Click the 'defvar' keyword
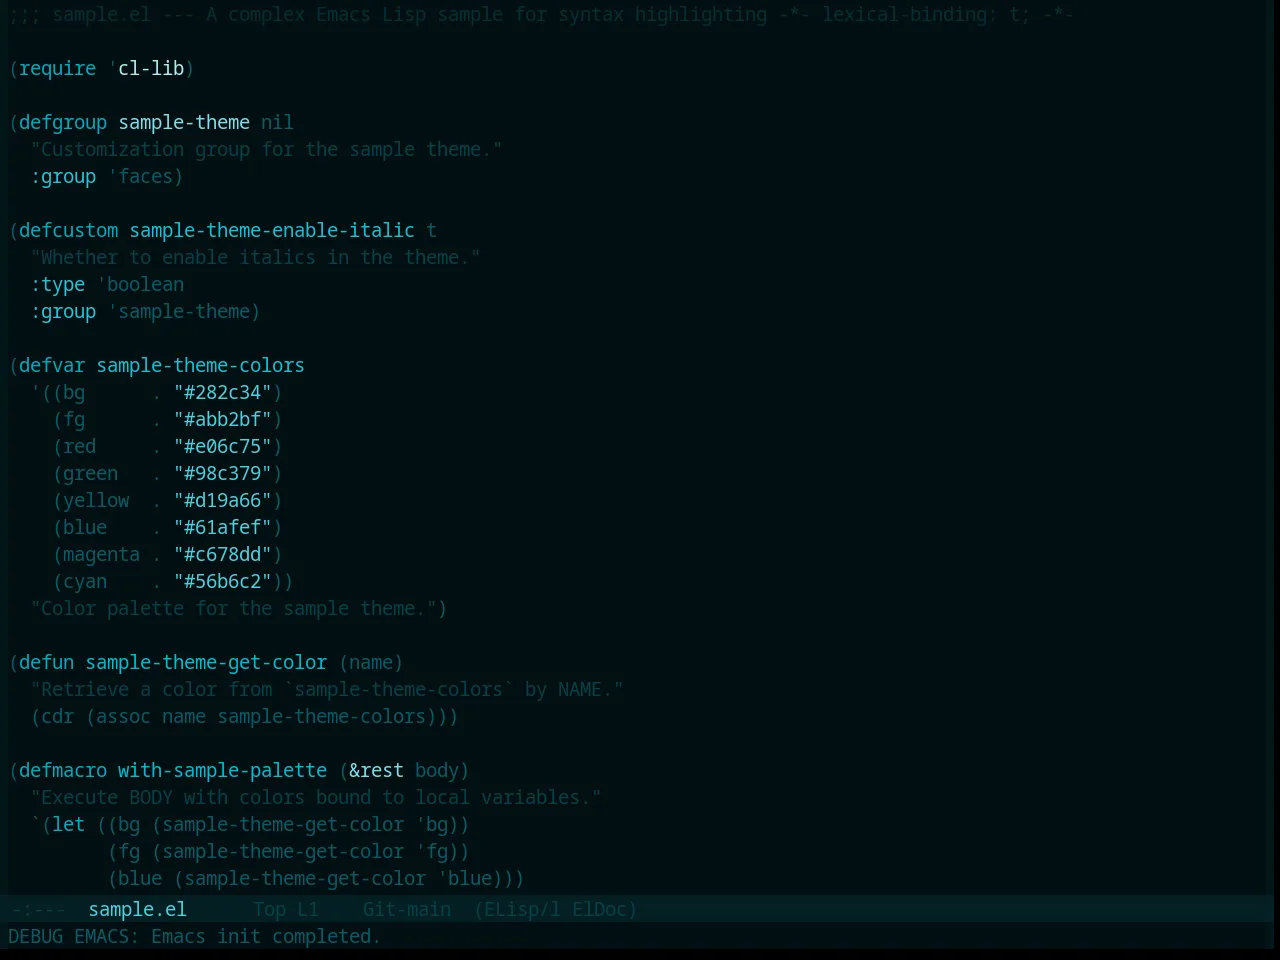Screen dimensions: 1280x960 click(52, 365)
